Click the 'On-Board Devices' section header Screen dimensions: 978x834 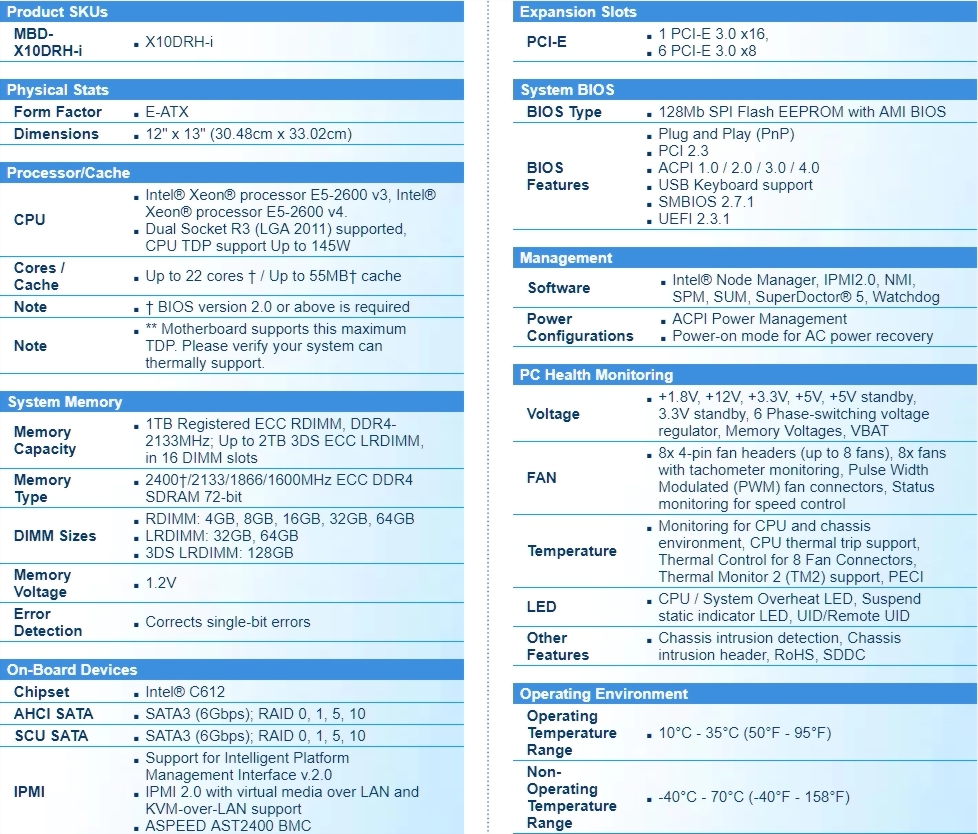(231, 669)
